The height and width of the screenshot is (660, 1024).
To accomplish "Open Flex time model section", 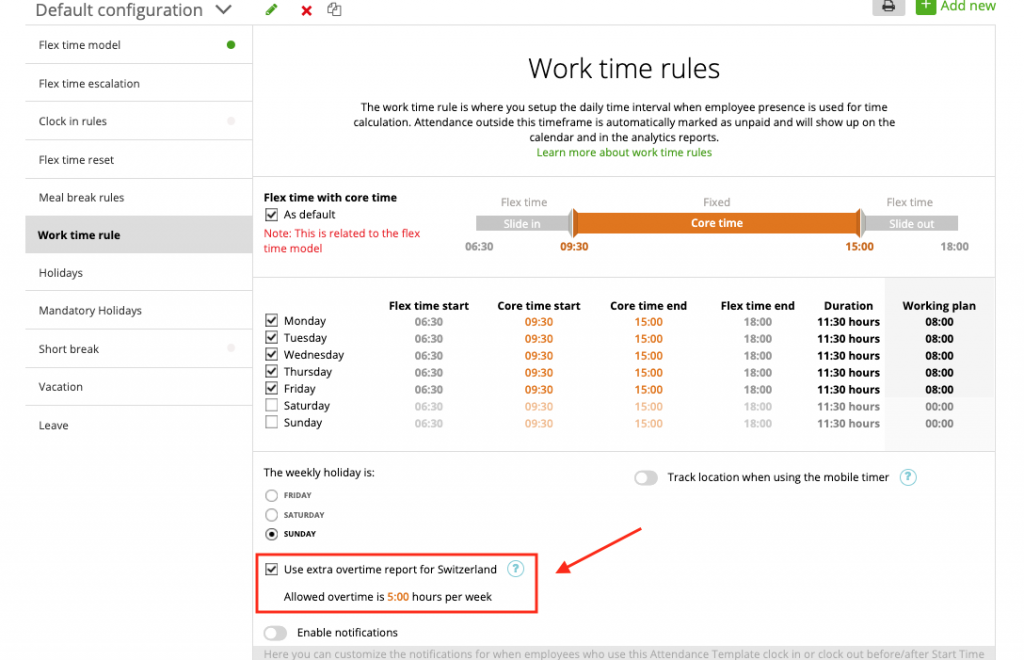I will coord(138,45).
